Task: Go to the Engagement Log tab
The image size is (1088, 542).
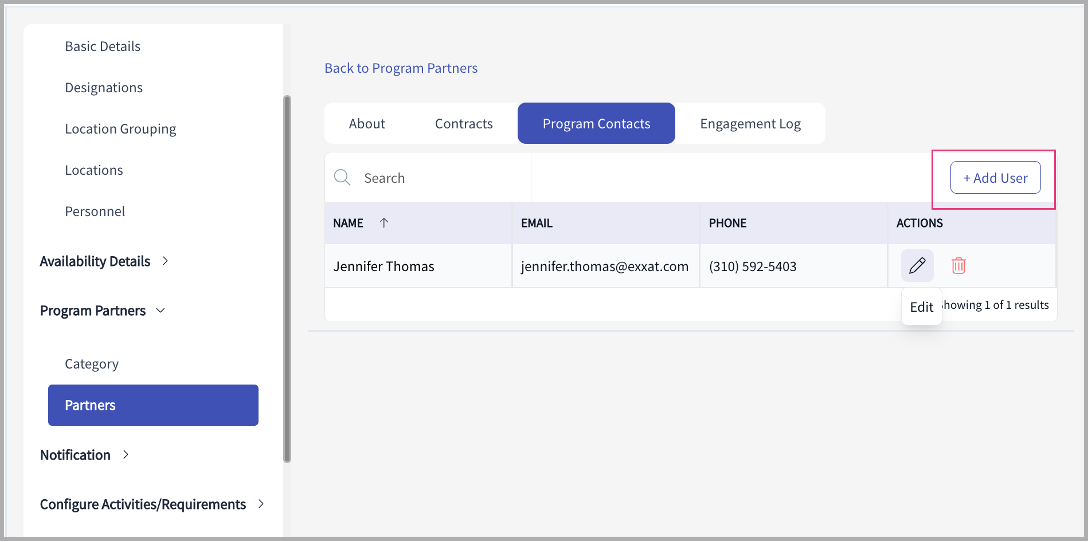Action: coord(750,124)
